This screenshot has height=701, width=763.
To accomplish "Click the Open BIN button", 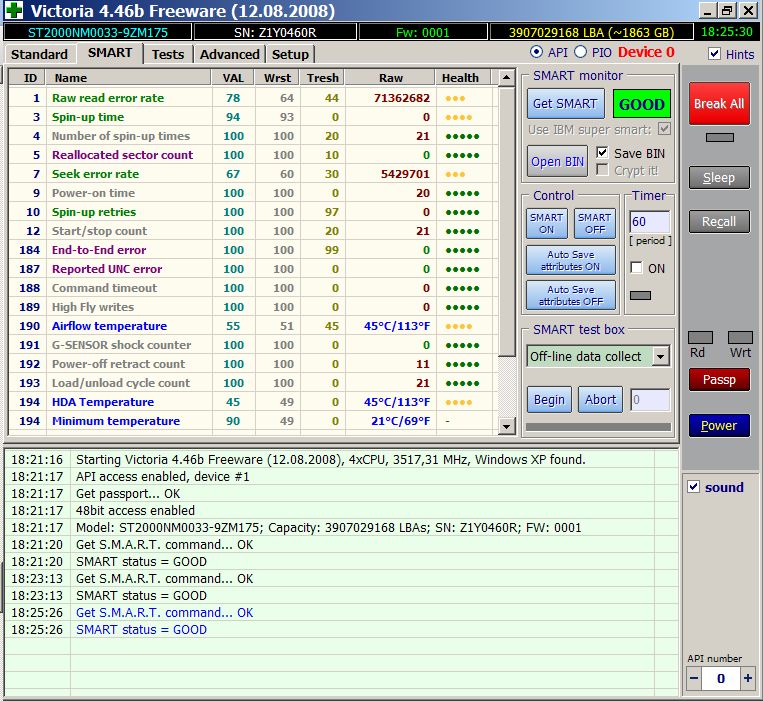I will (558, 161).
